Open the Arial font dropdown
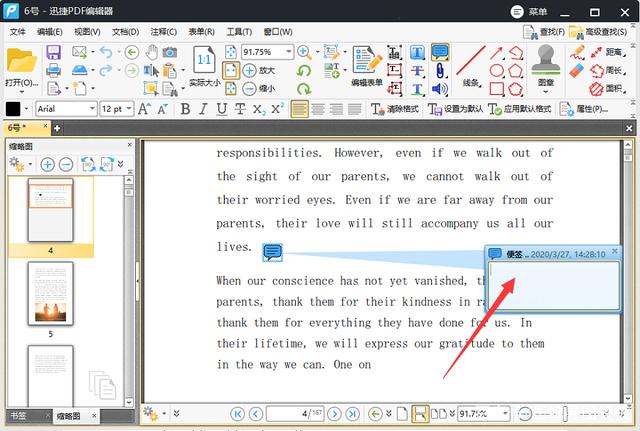Viewport: 640px width, 431px height. point(90,108)
